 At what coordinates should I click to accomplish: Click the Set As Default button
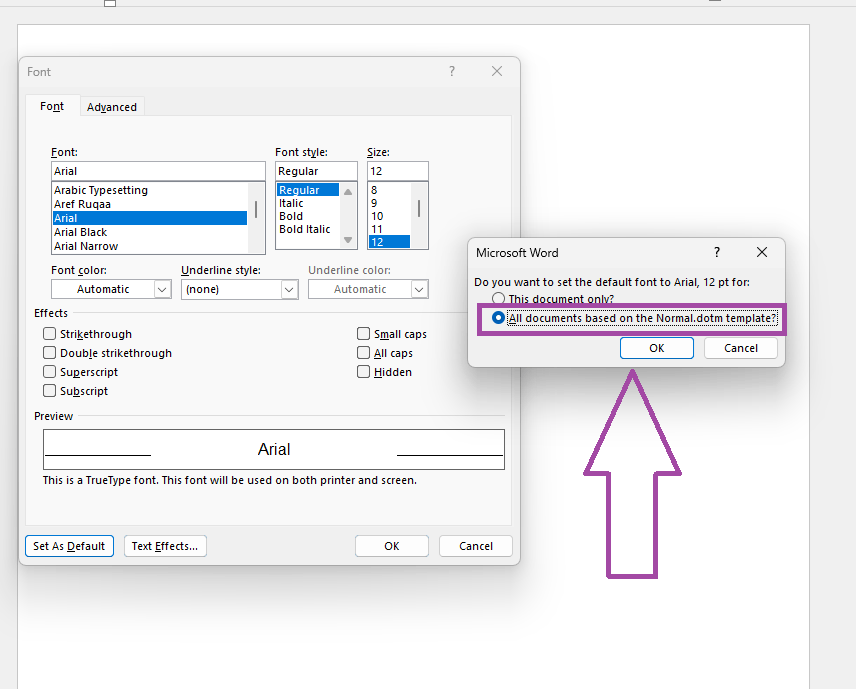[x=69, y=546]
